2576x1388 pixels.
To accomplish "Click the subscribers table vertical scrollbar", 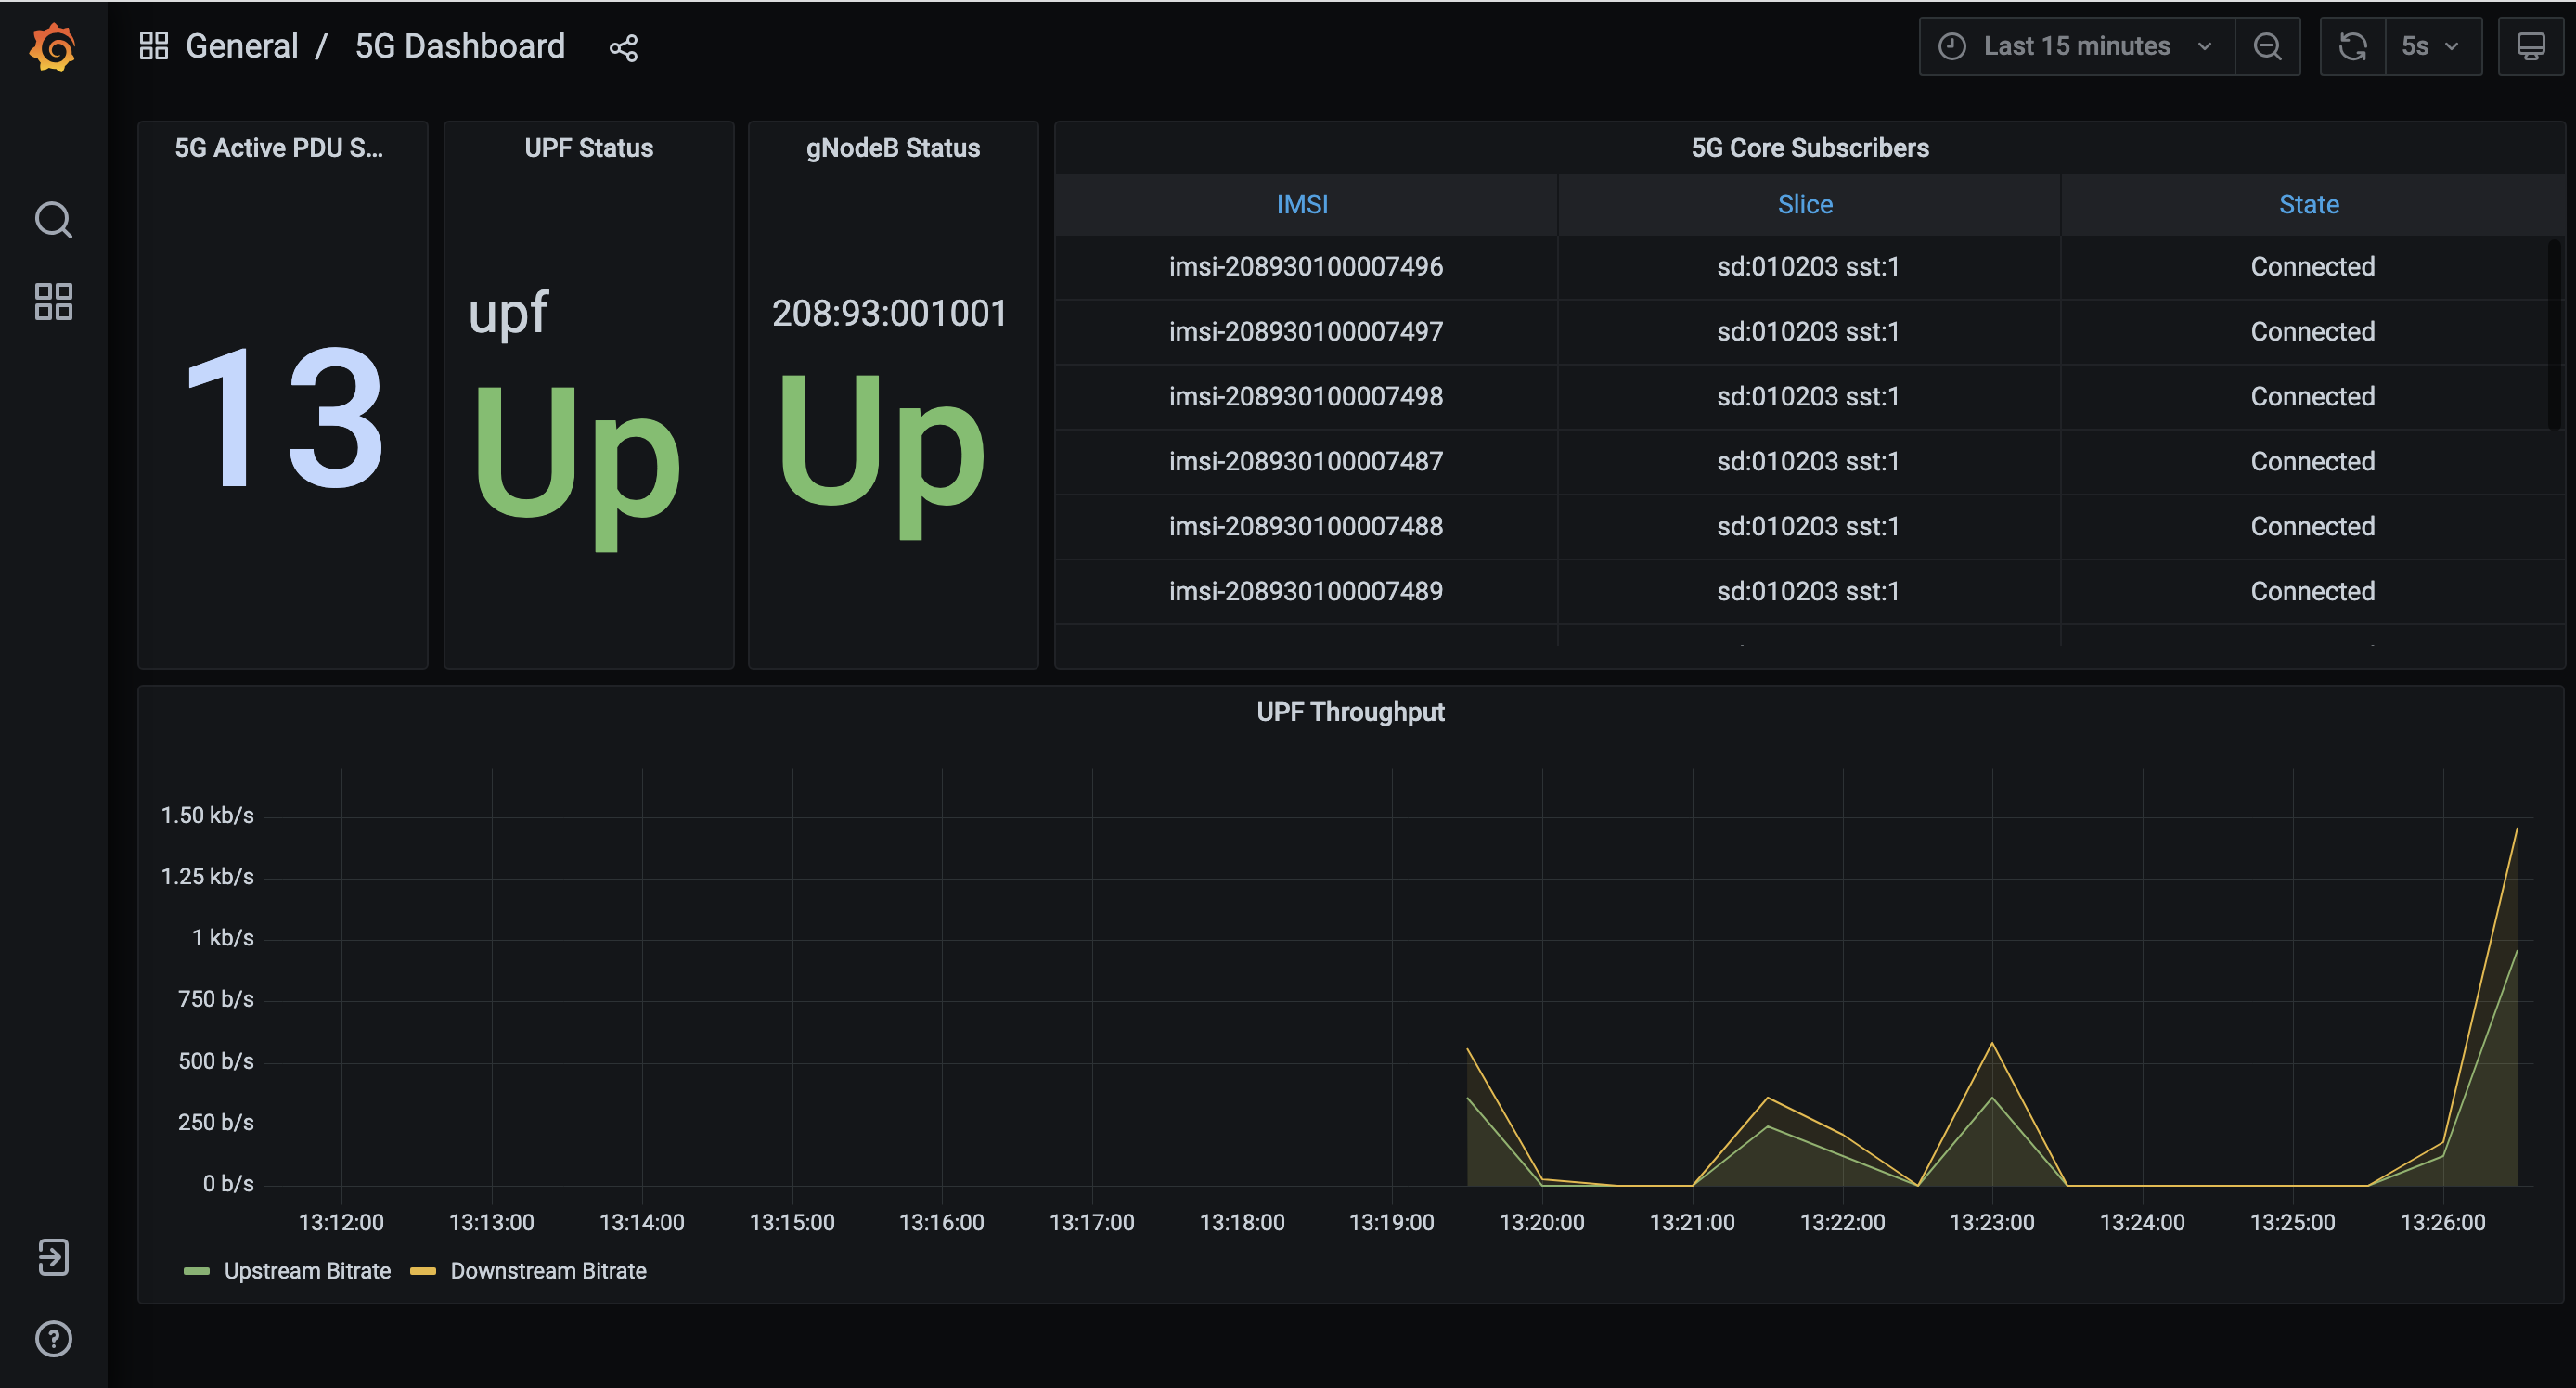I will 2554,335.
